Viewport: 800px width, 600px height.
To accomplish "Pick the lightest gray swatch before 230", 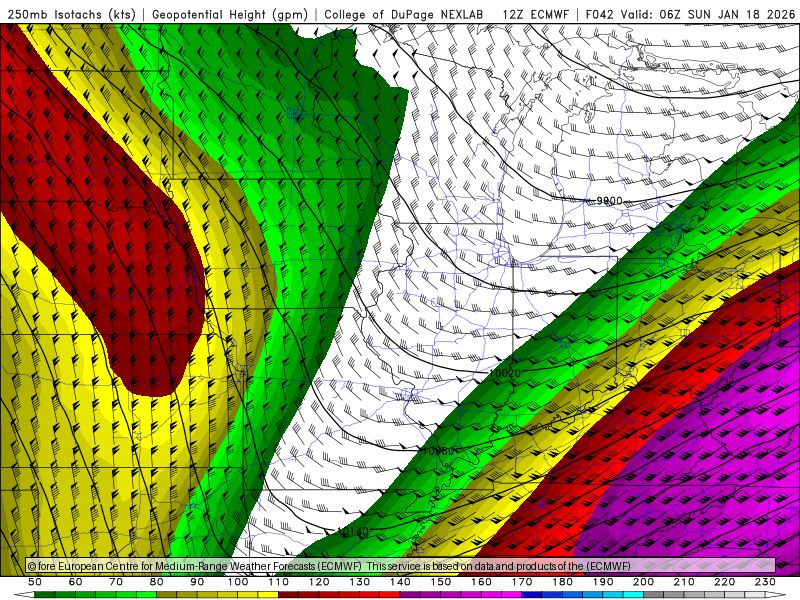I will [x=755, y=595].
